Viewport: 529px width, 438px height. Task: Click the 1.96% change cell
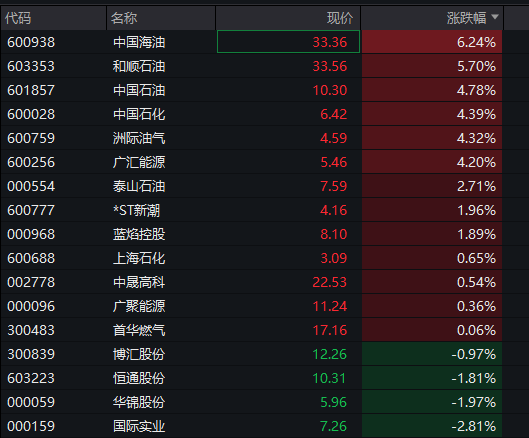[x=432, y=210]
